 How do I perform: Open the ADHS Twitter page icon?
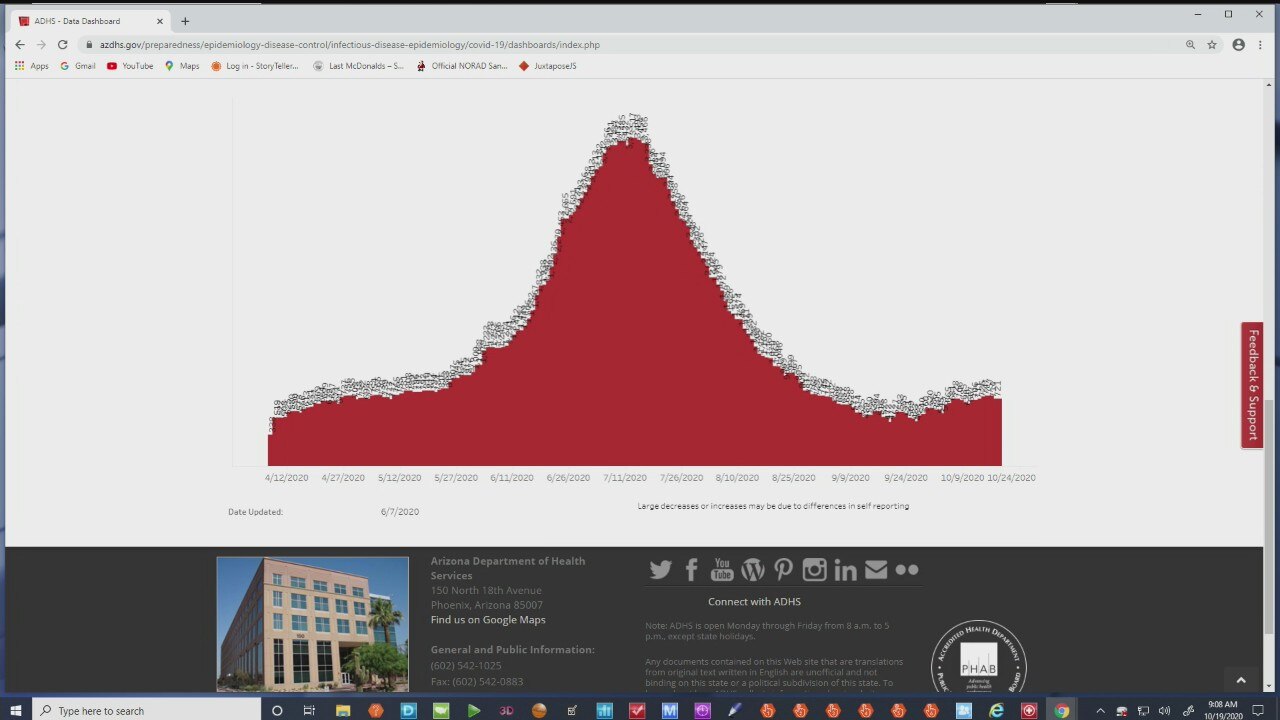pyautogui.click(x=660, y=570)
